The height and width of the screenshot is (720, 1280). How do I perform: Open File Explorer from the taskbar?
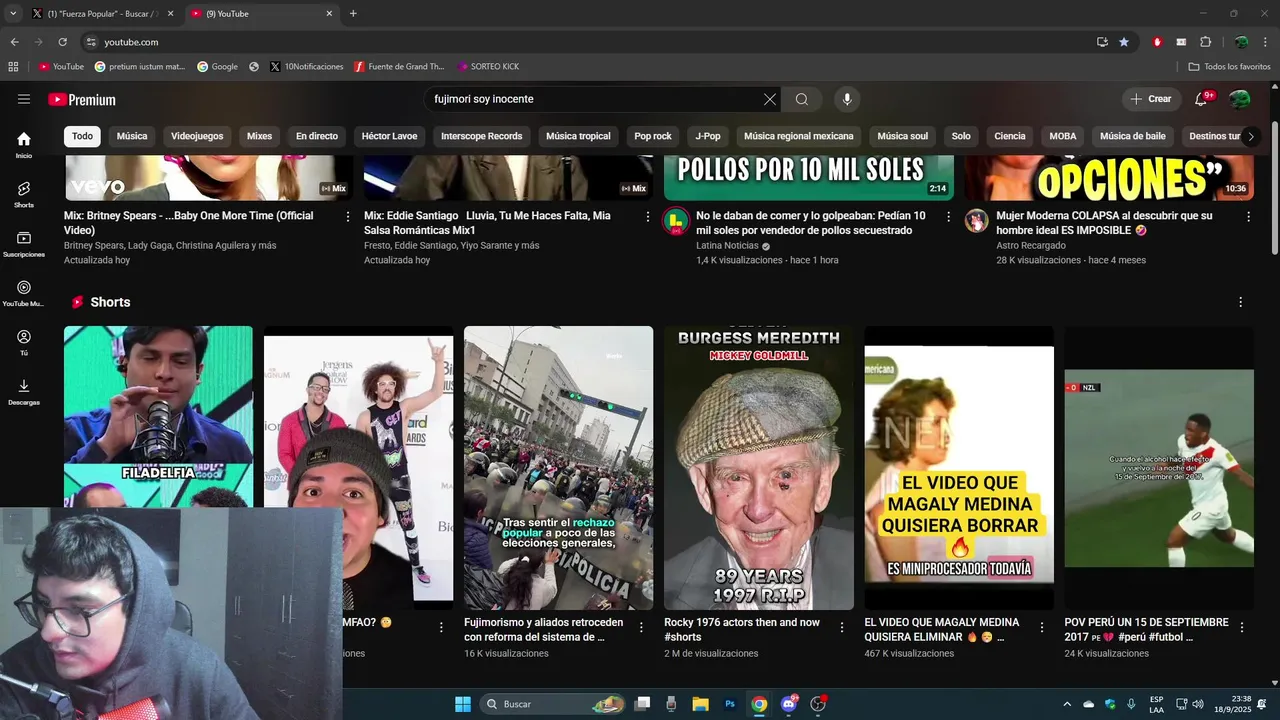700,704
